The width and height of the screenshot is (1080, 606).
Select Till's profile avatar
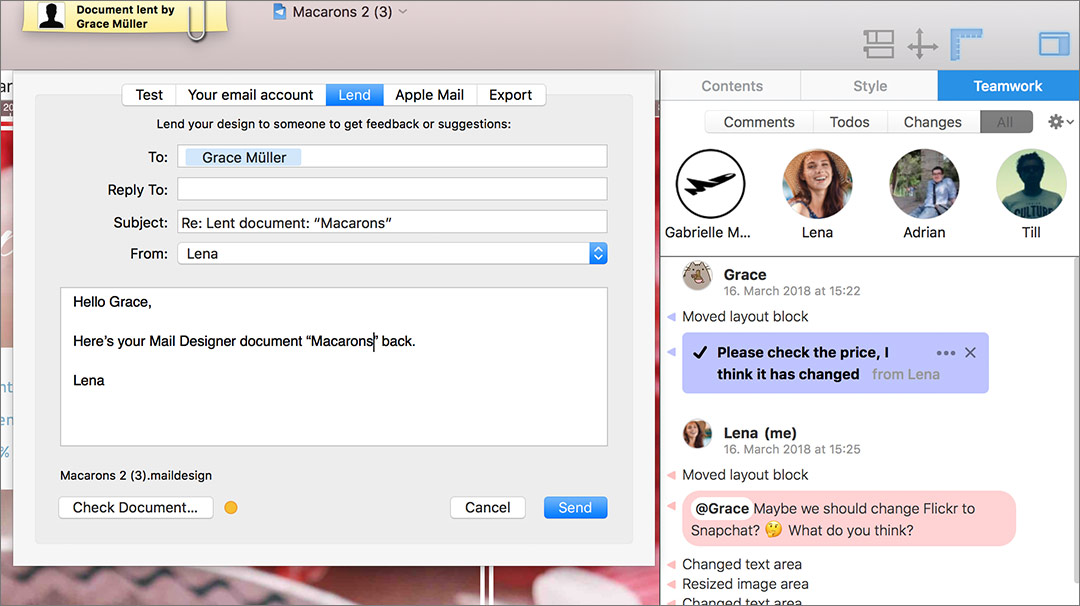(x=1031, y=184)
